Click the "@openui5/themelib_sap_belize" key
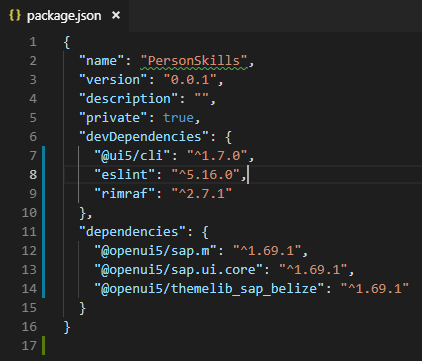Viewport: 422px width, 361px height. pos(209,289)
